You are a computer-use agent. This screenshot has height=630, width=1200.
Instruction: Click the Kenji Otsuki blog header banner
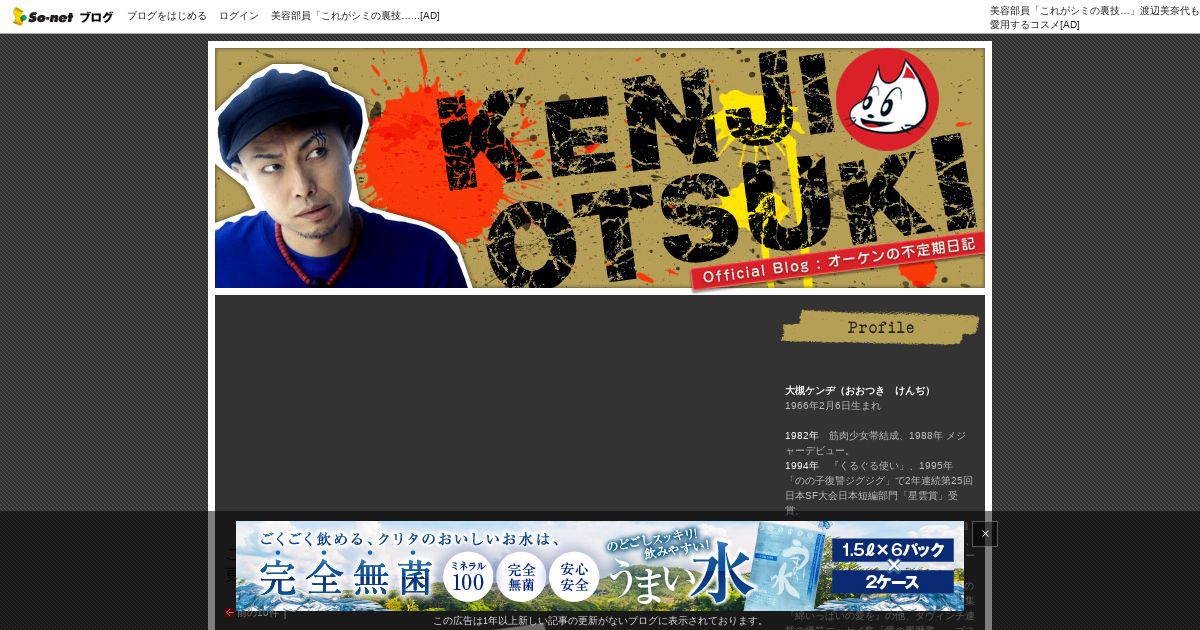[x=600, y=168]
